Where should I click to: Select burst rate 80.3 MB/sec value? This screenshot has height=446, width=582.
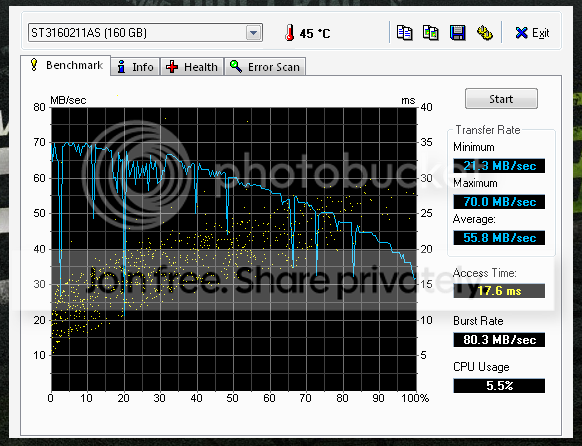click(x=499, y=340)
